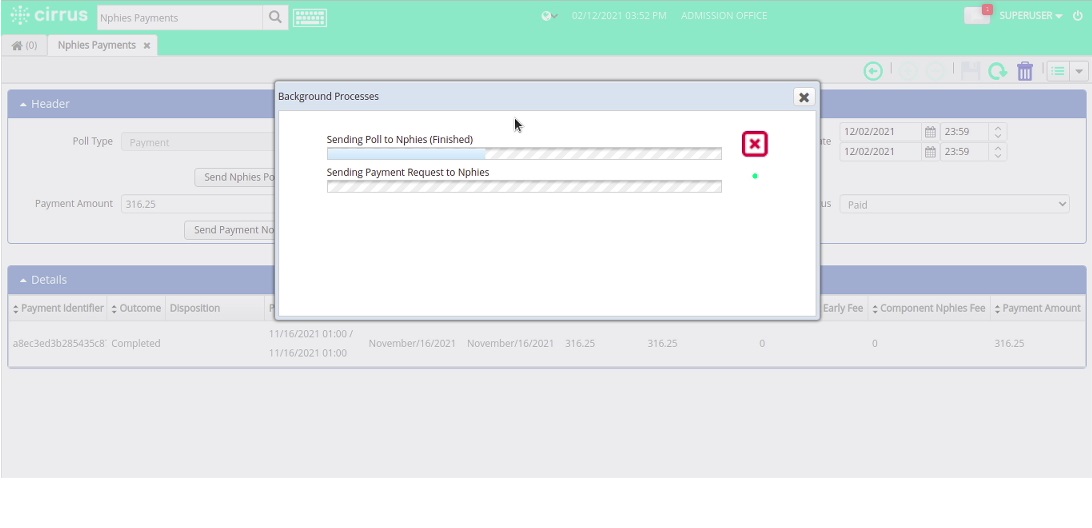Close the Nphies Payments tab

pyautogui.click(x=147, y=45)
